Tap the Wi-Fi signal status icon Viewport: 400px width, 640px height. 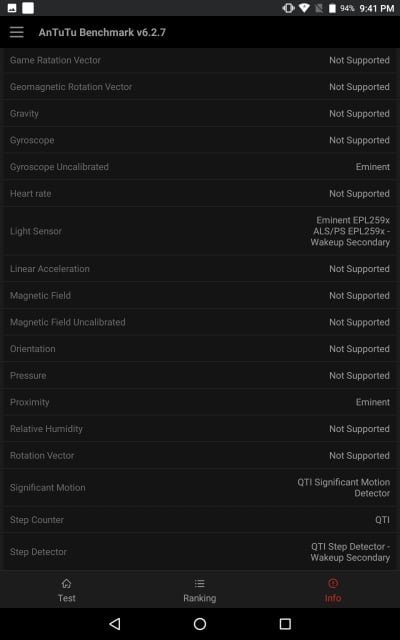(x=304, y=8)
